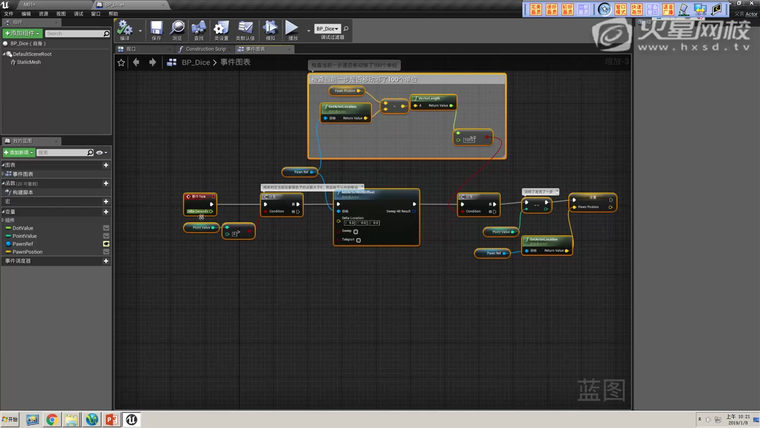Toggle the Teleport checkbox on the node
Image resolution: width=760 pixels, height=428 pixels.
358,240
